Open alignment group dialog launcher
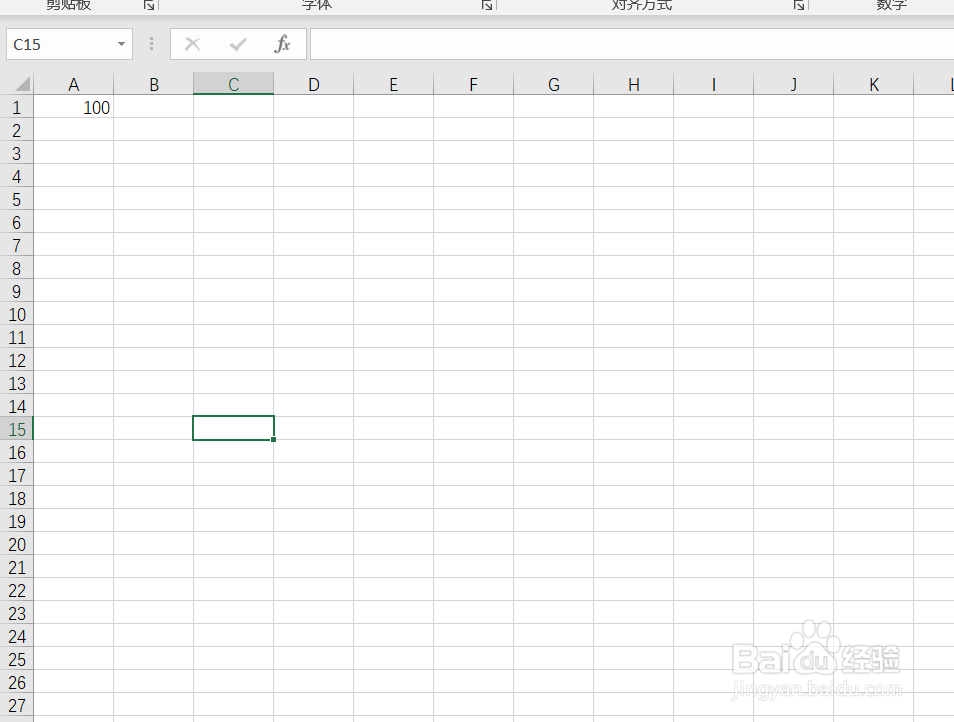 (x=799, y=5)
